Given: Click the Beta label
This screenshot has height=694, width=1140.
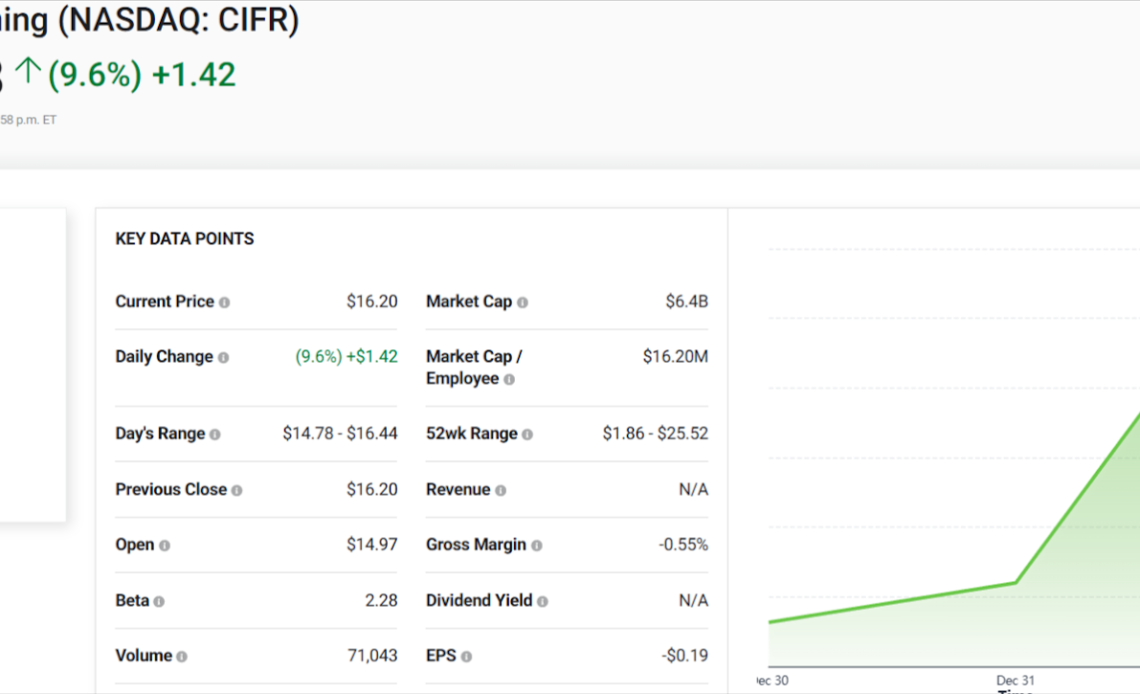Looking at the screenshot, I should [132, 601].
